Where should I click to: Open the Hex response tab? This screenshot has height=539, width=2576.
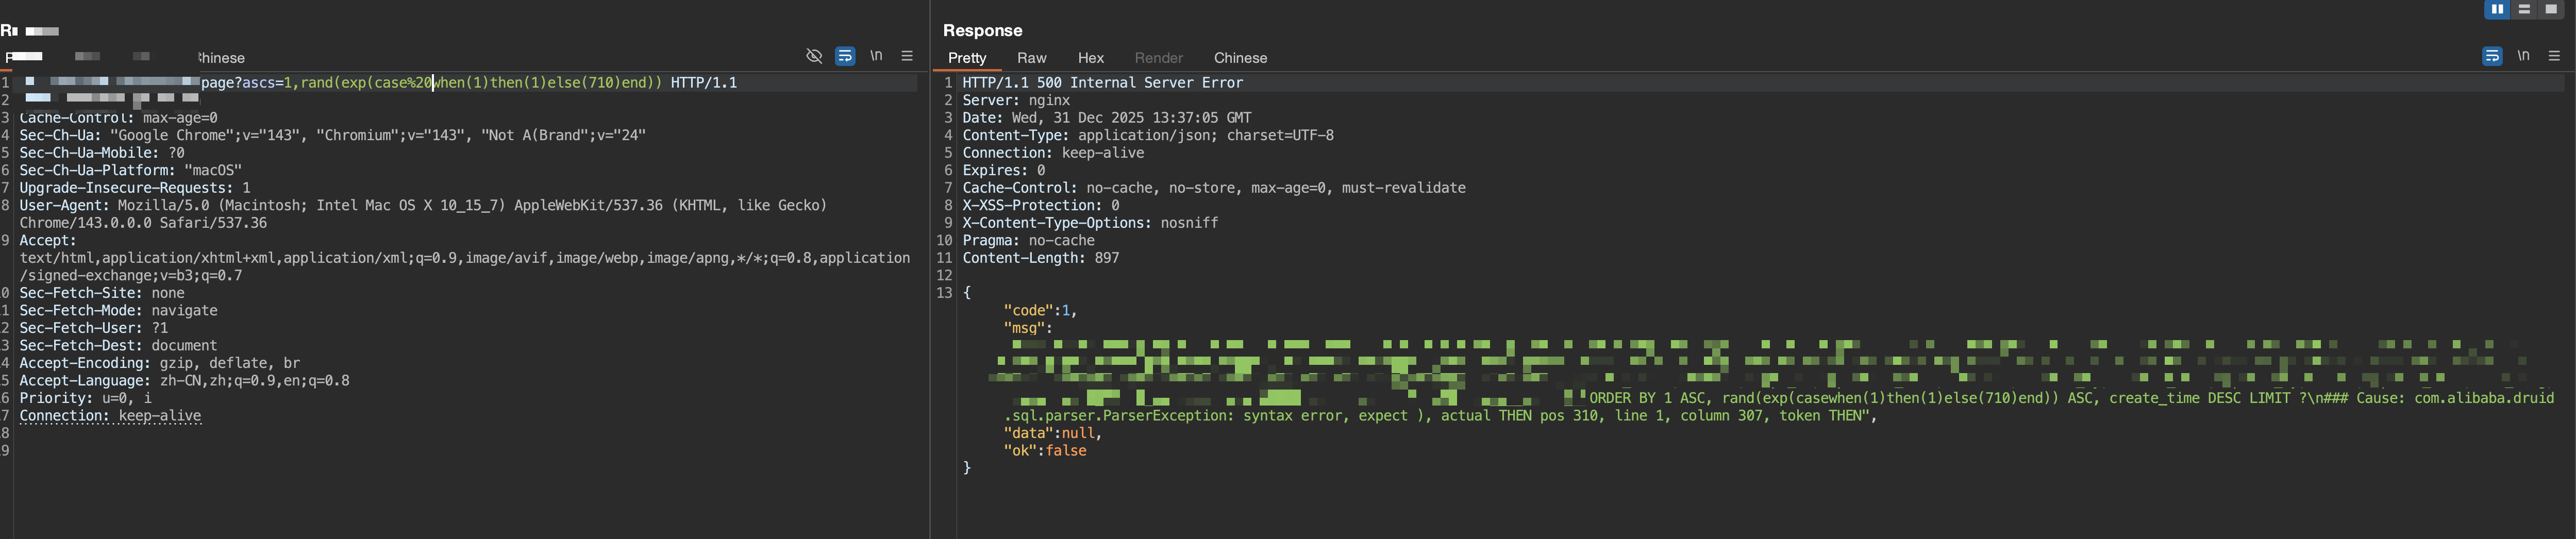pyautogui.click(x=1090, y=58)
